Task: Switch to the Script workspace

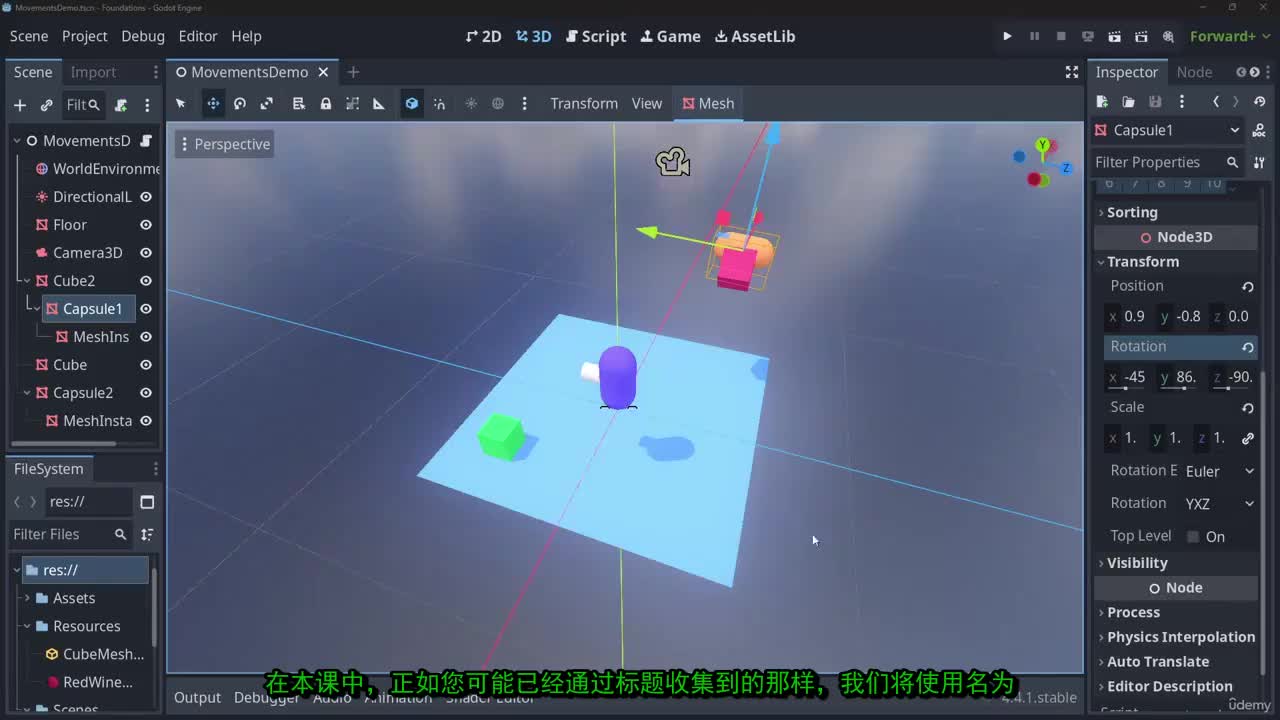Action: (596, 36)
